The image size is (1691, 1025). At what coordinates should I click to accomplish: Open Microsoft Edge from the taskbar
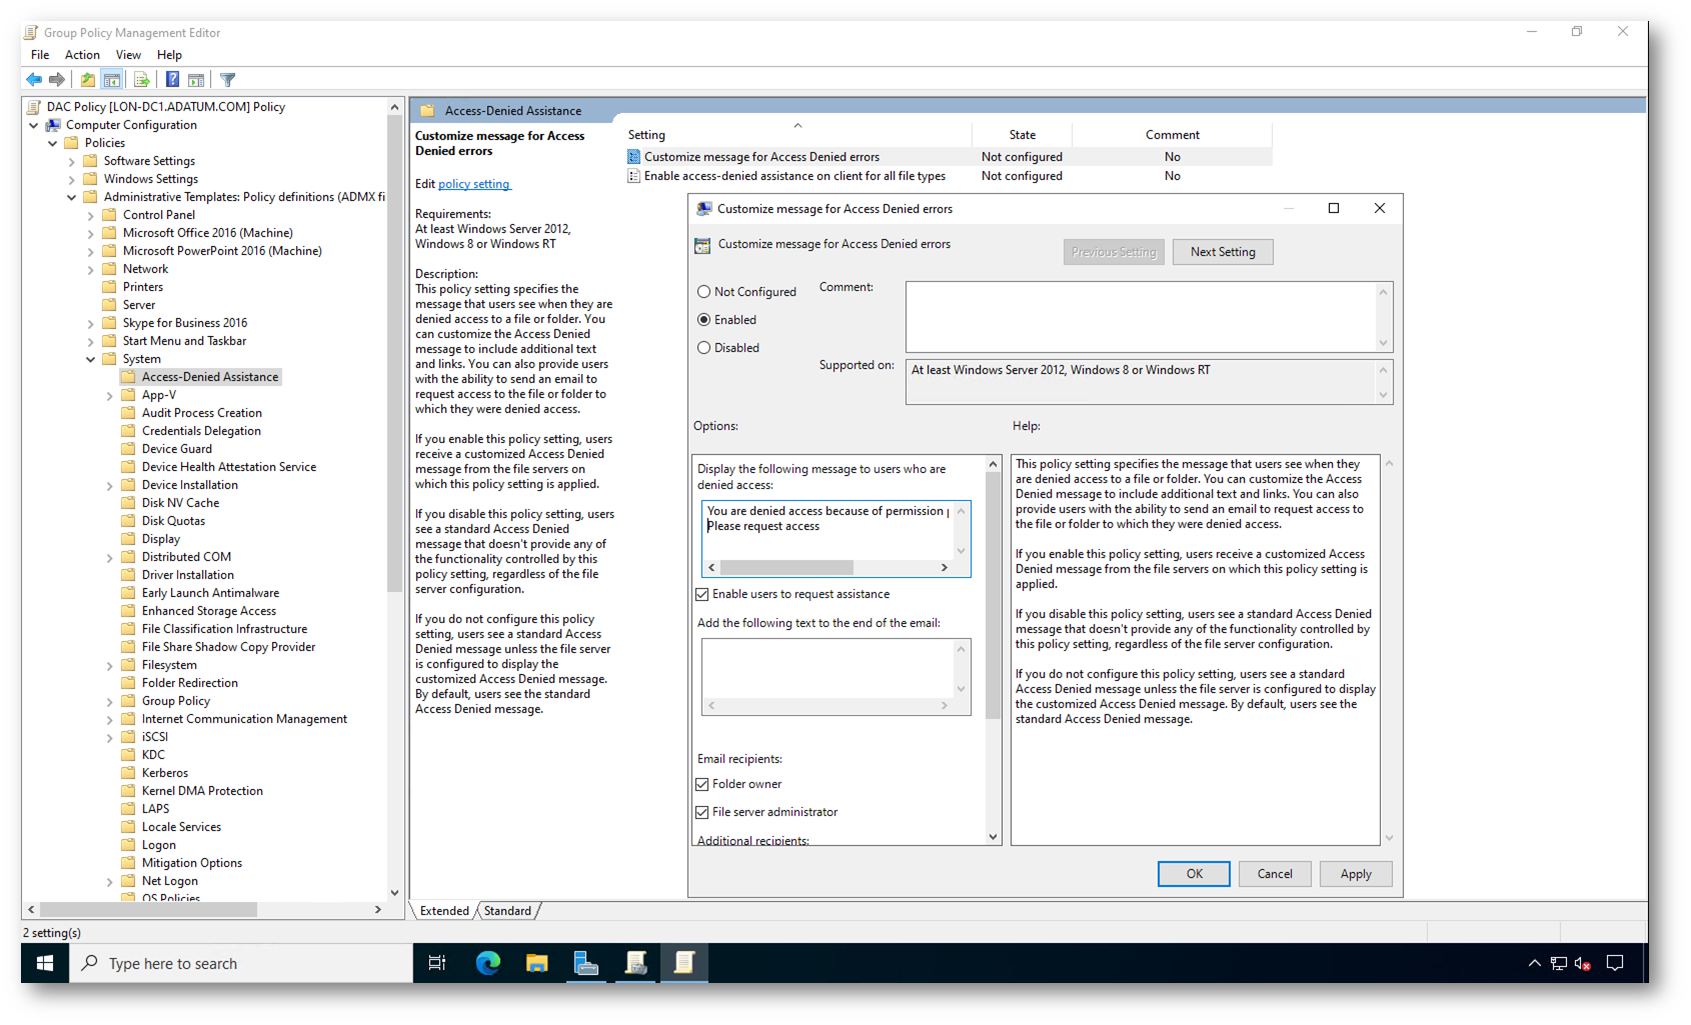click(488, 963)
